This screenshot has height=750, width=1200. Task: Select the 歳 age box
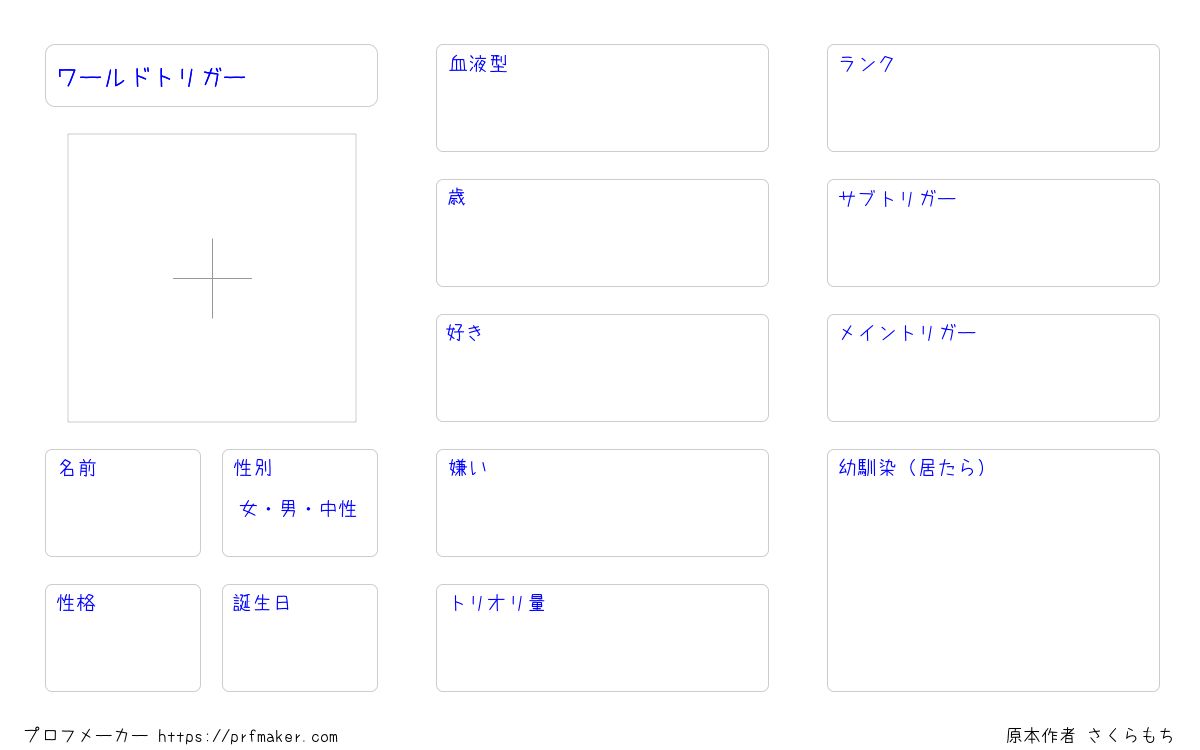pos(602,233)
